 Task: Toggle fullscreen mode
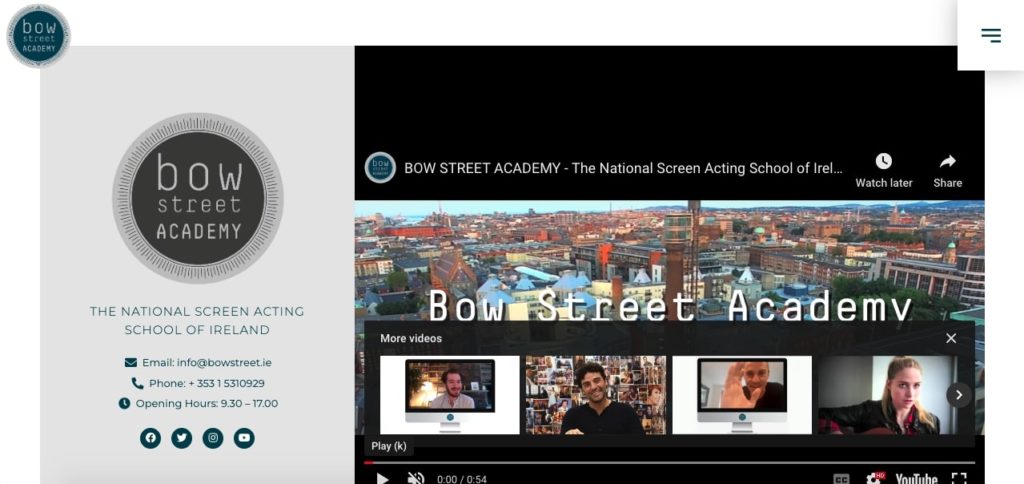(x=959, y=479)
